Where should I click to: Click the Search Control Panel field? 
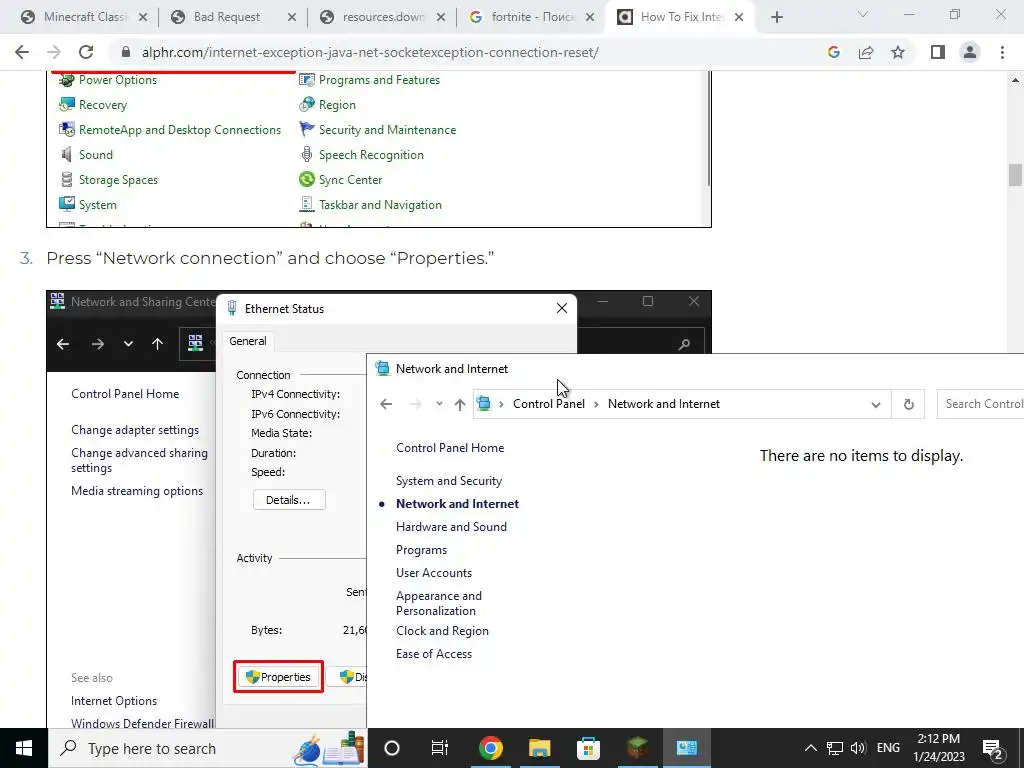tap(980, 404)
